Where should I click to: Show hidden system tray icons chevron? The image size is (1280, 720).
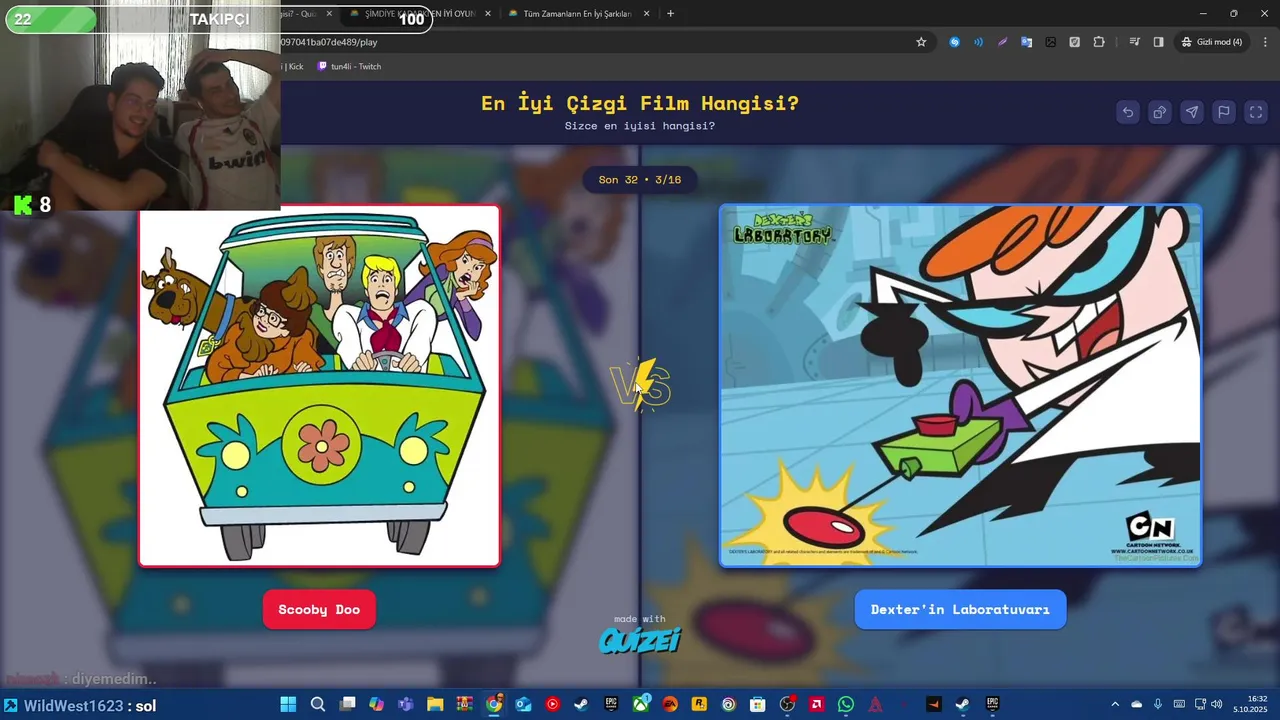[x=1115, y=704]
